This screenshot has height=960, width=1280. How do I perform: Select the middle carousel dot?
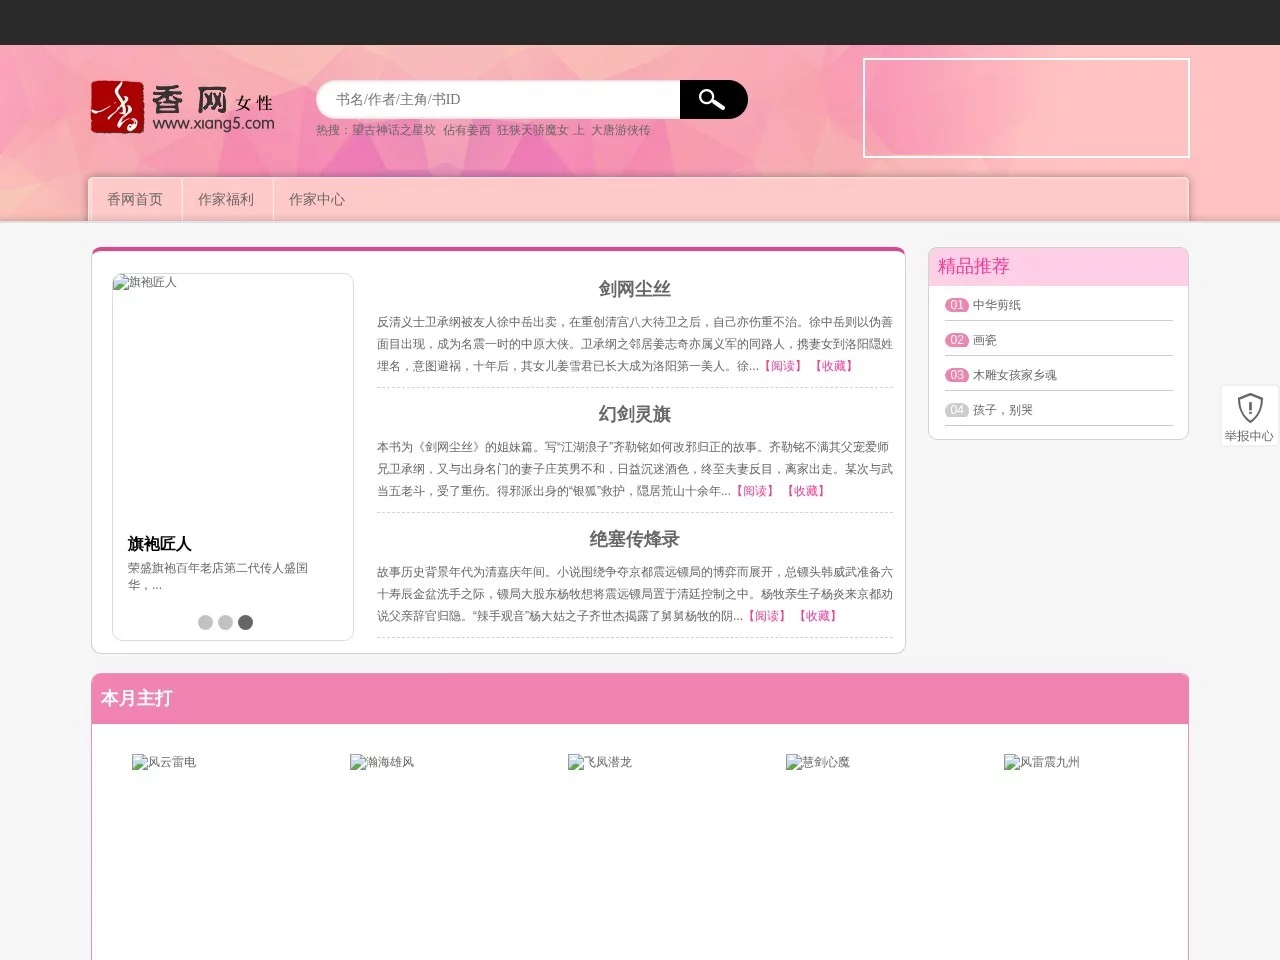pos(225,622)
